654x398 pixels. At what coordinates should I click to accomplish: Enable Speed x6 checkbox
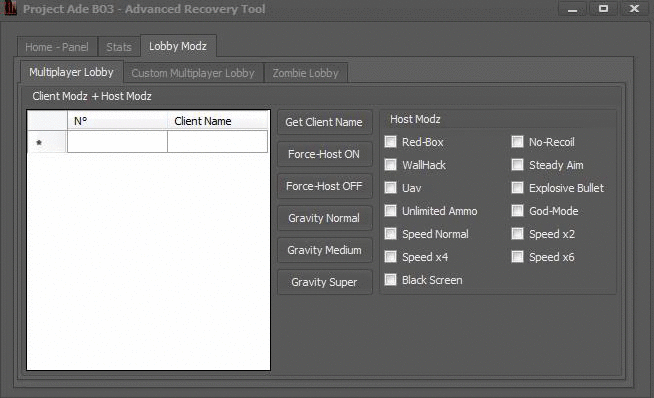(517, 257)
